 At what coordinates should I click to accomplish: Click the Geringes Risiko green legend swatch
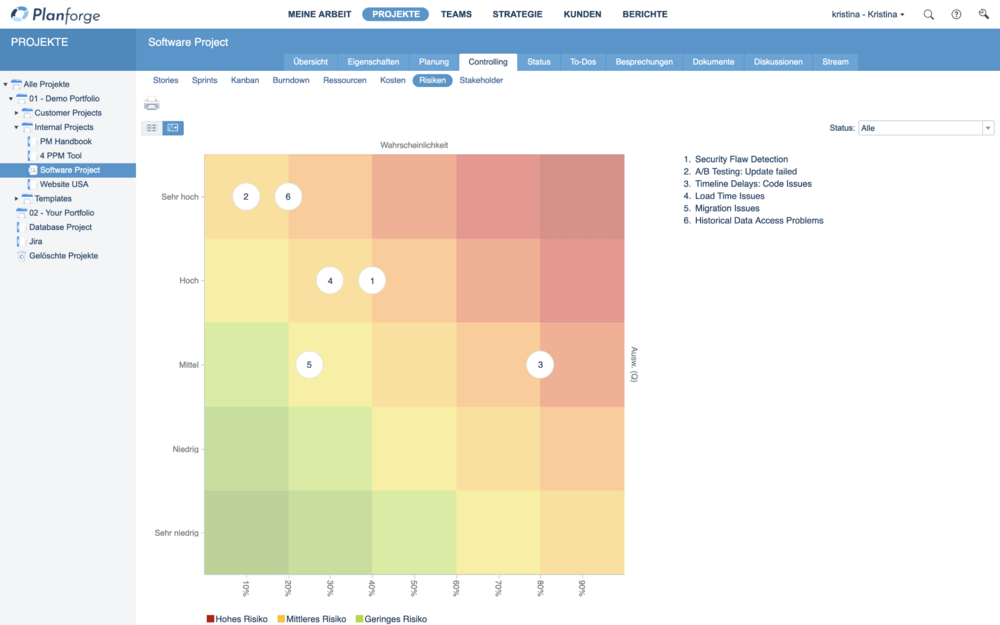tap(360, 619)
